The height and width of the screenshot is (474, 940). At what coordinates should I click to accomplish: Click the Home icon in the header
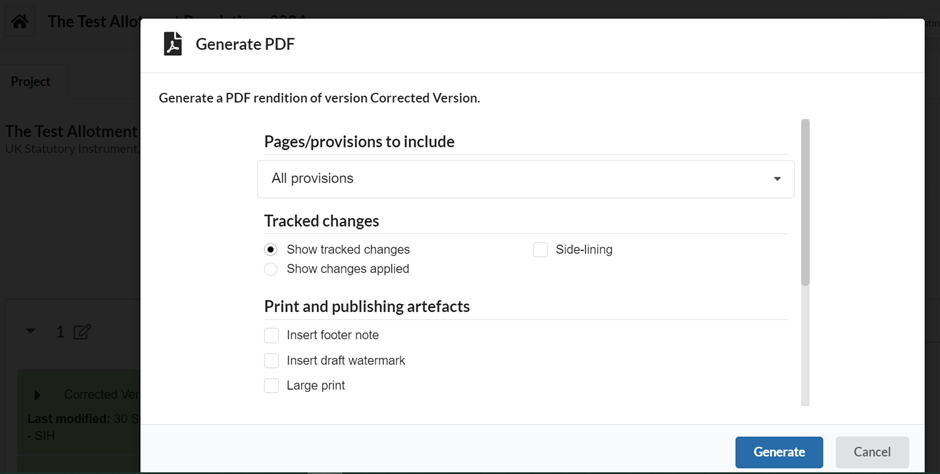19,22
